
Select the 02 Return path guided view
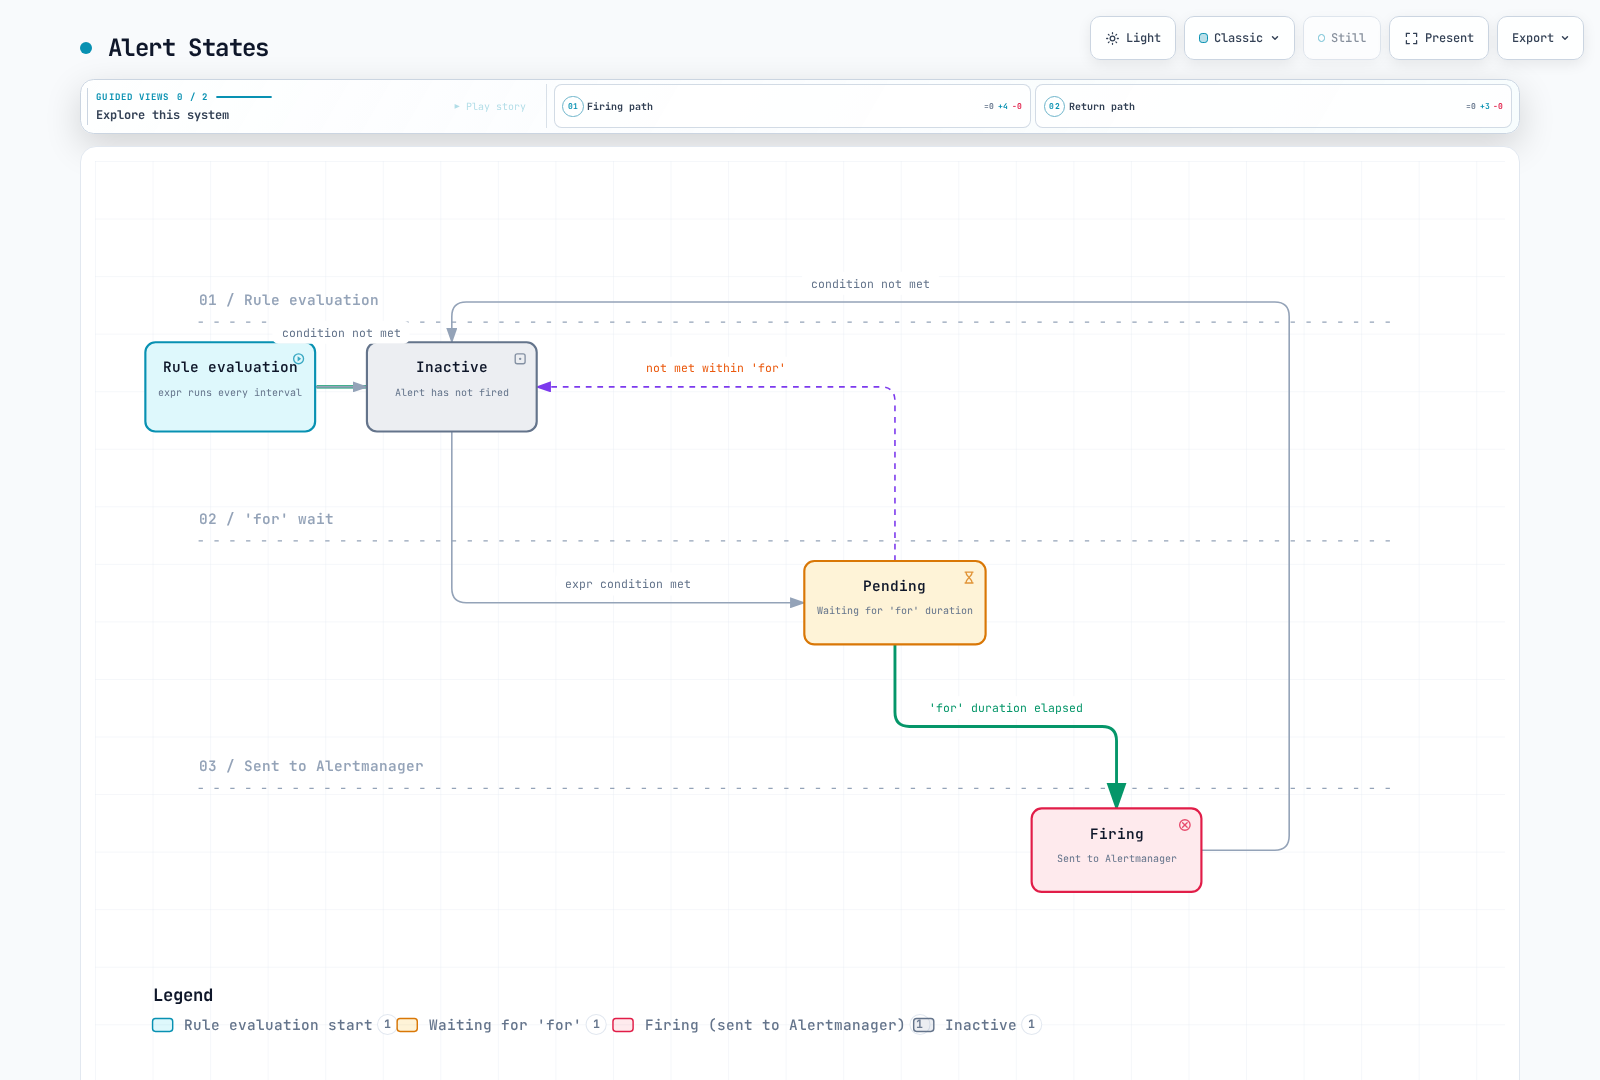1273,106
